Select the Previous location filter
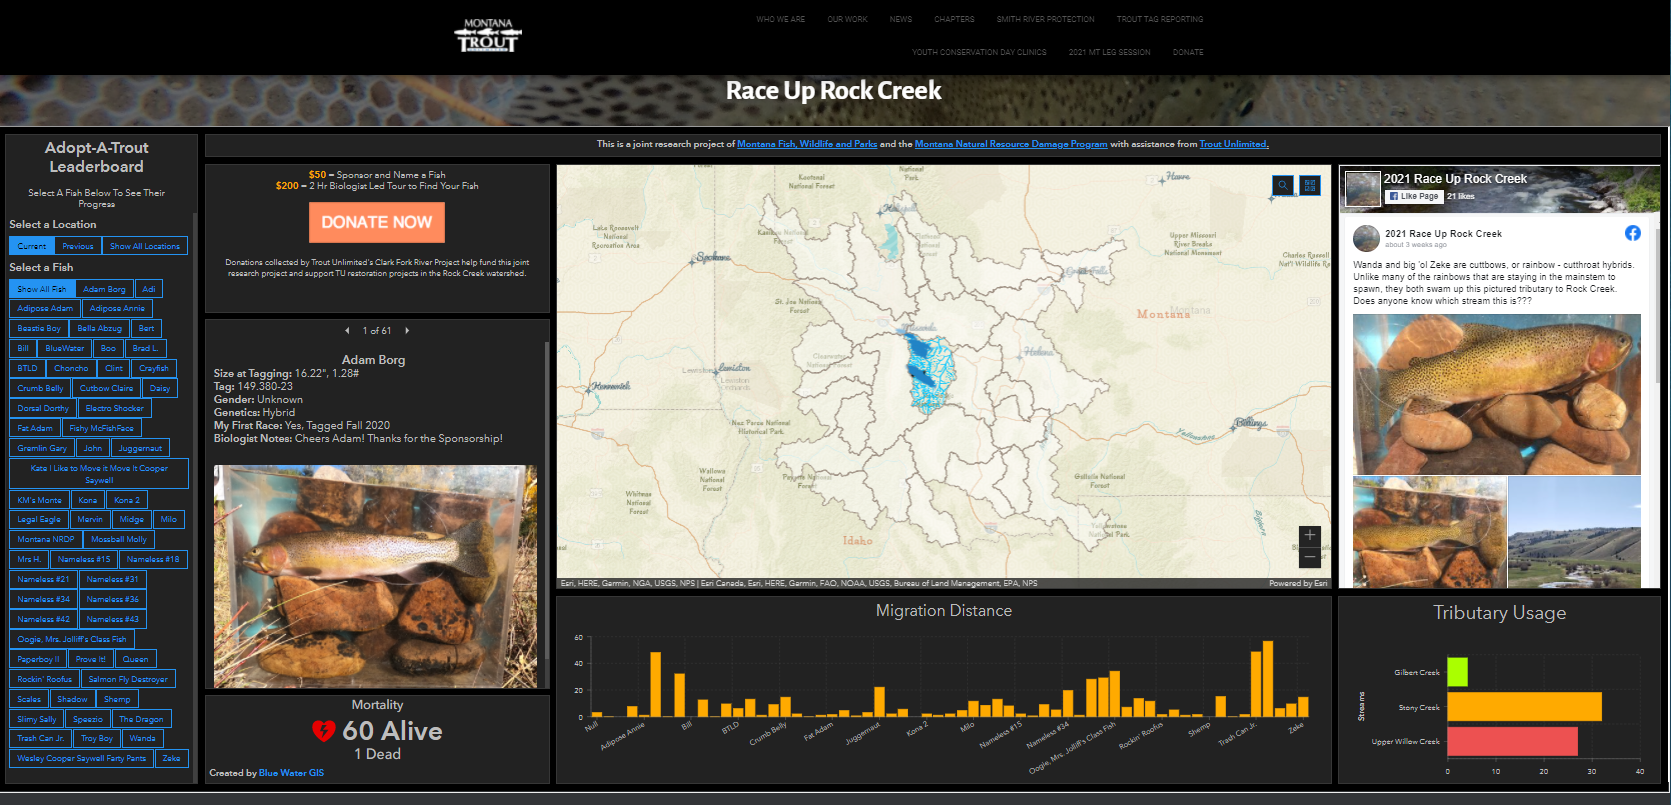The height and width of the screenshot is (805, 1671). [78, 246]
